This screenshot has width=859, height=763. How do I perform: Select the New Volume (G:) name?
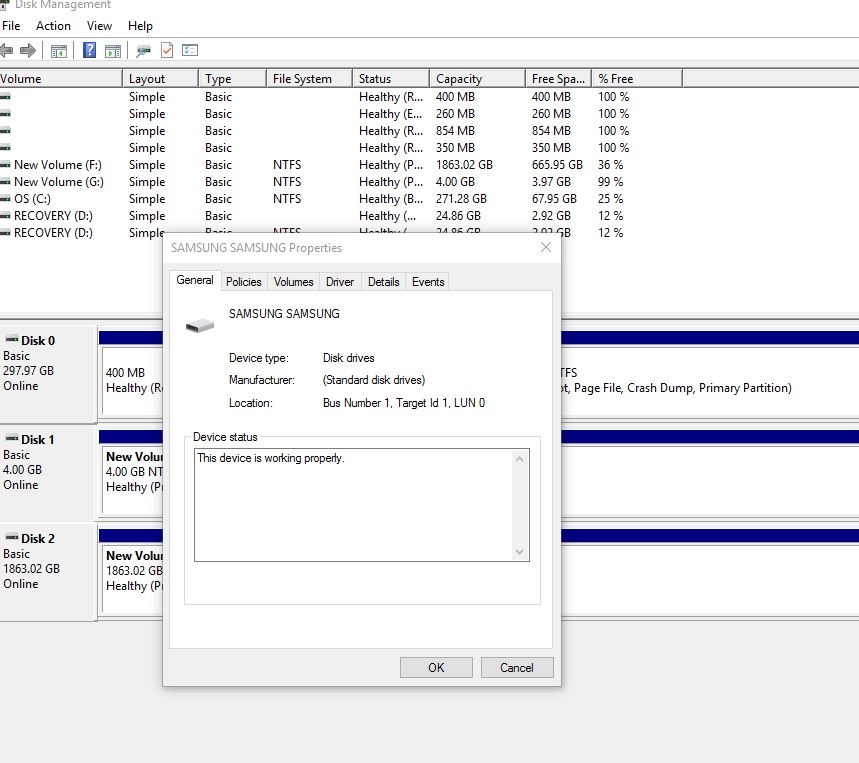[59, 182]
